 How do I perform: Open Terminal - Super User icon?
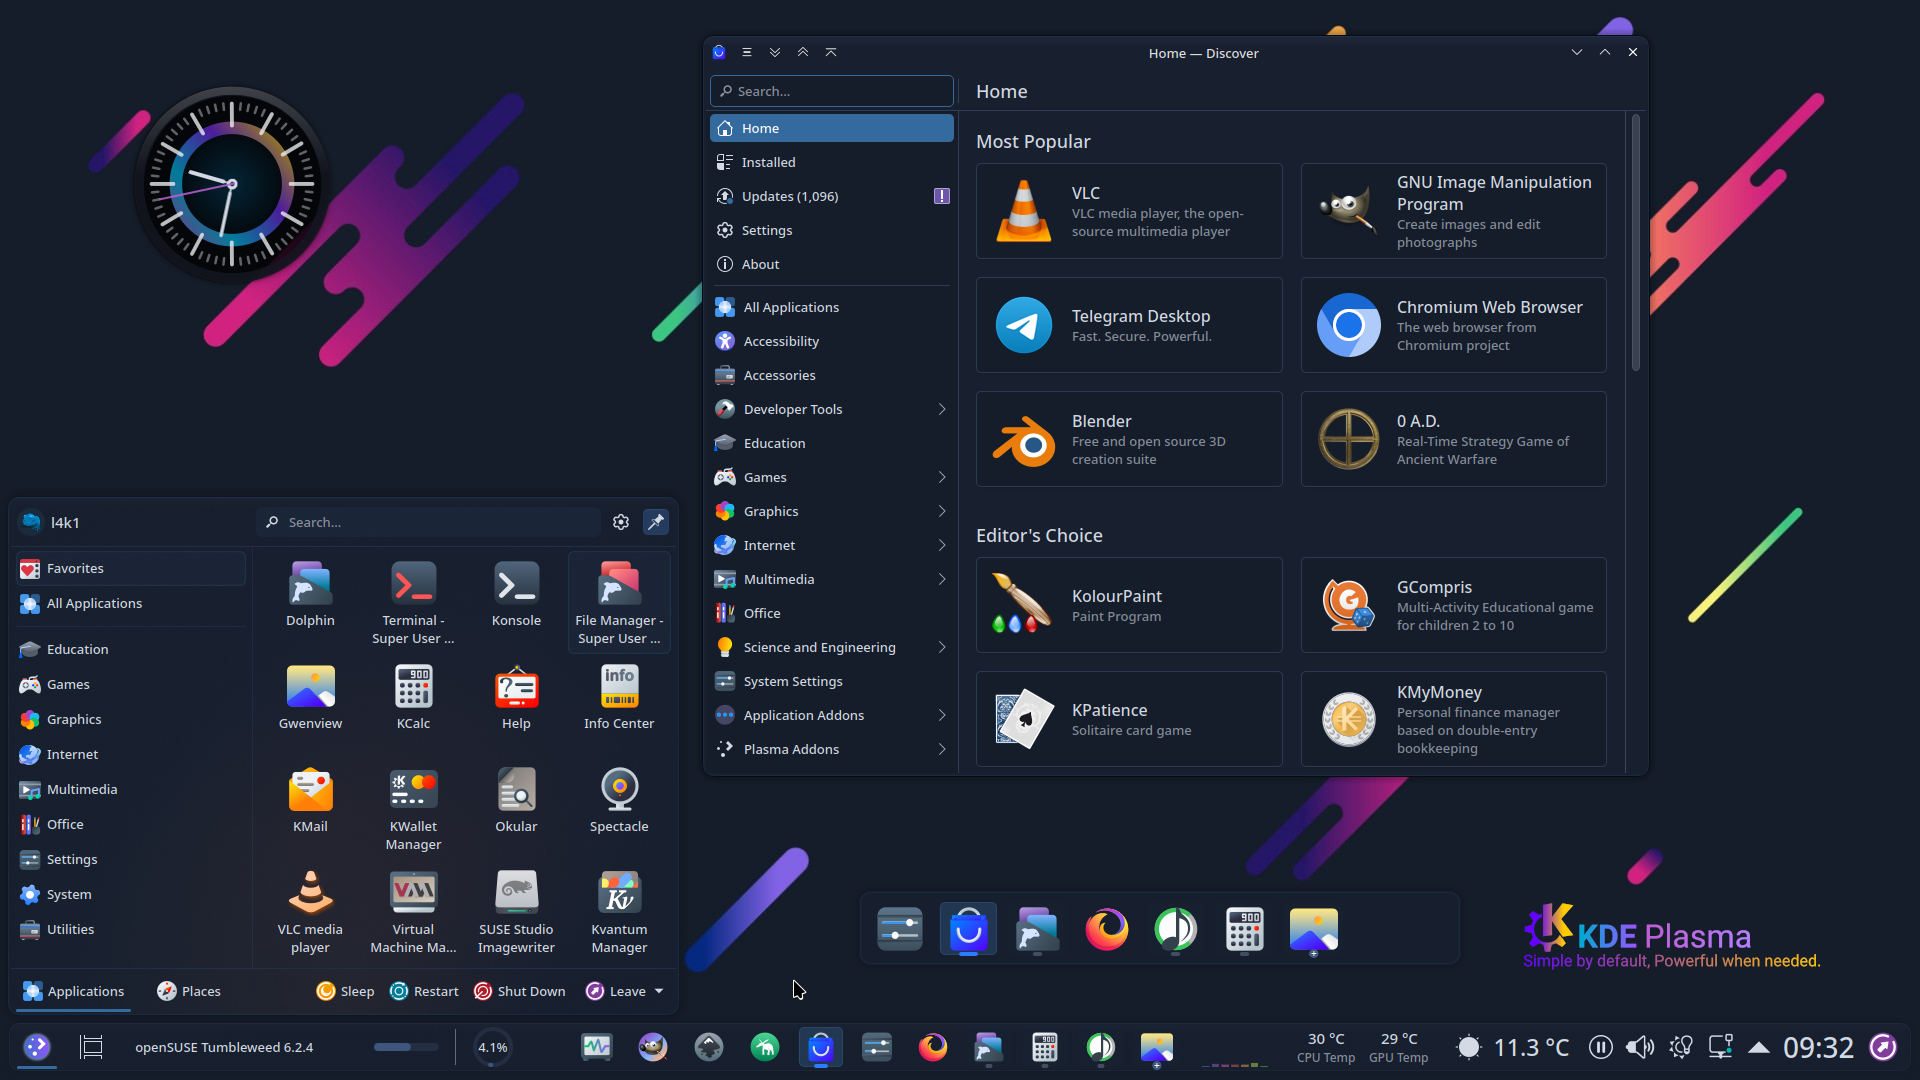point(413,604)
